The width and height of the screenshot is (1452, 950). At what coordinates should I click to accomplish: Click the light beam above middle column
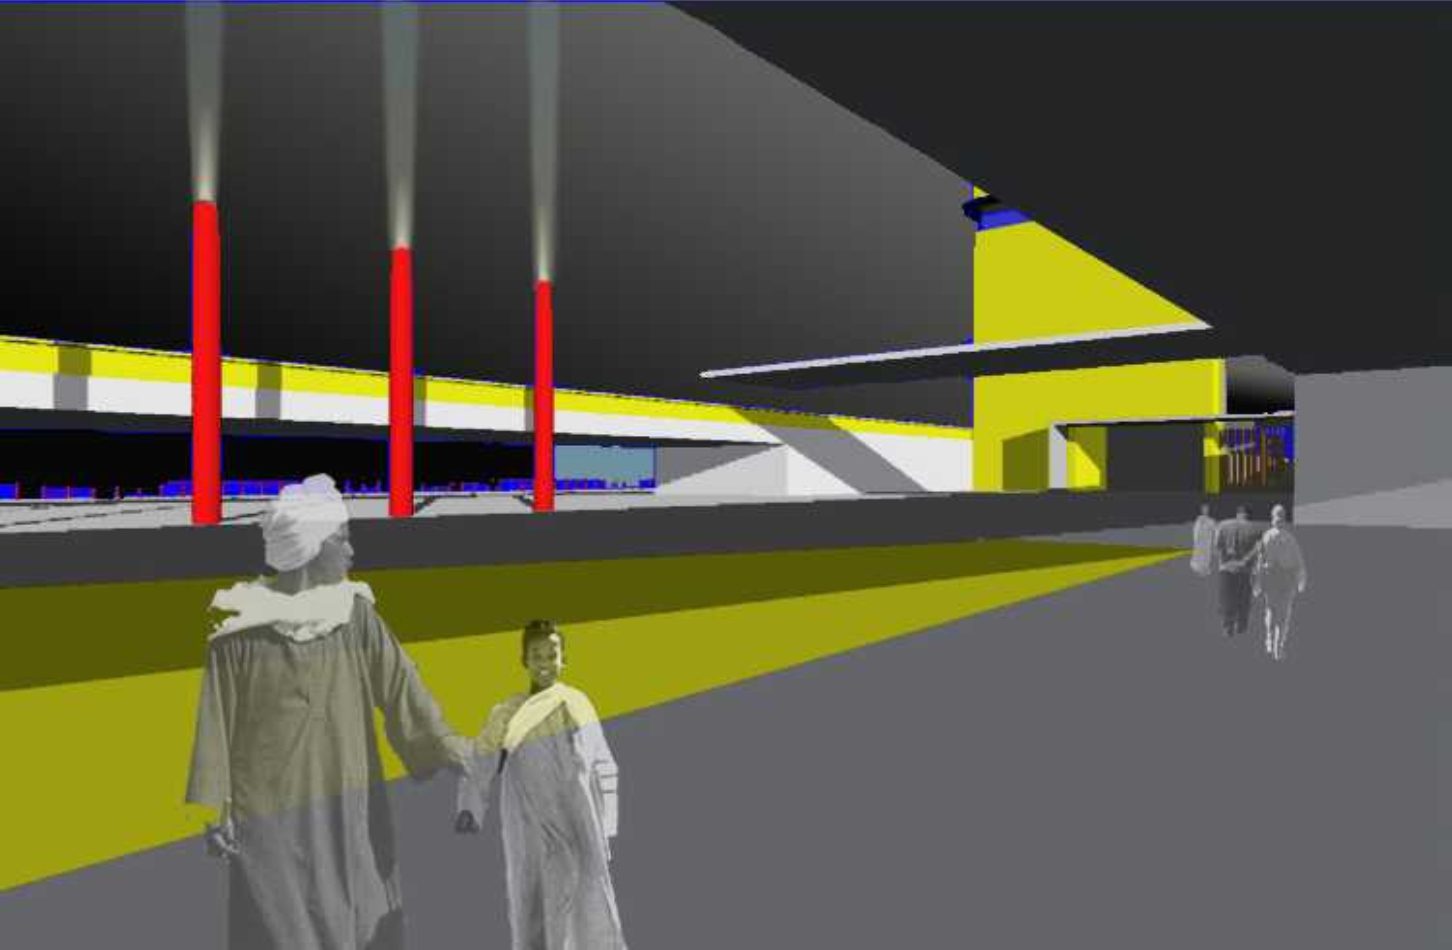400,120
